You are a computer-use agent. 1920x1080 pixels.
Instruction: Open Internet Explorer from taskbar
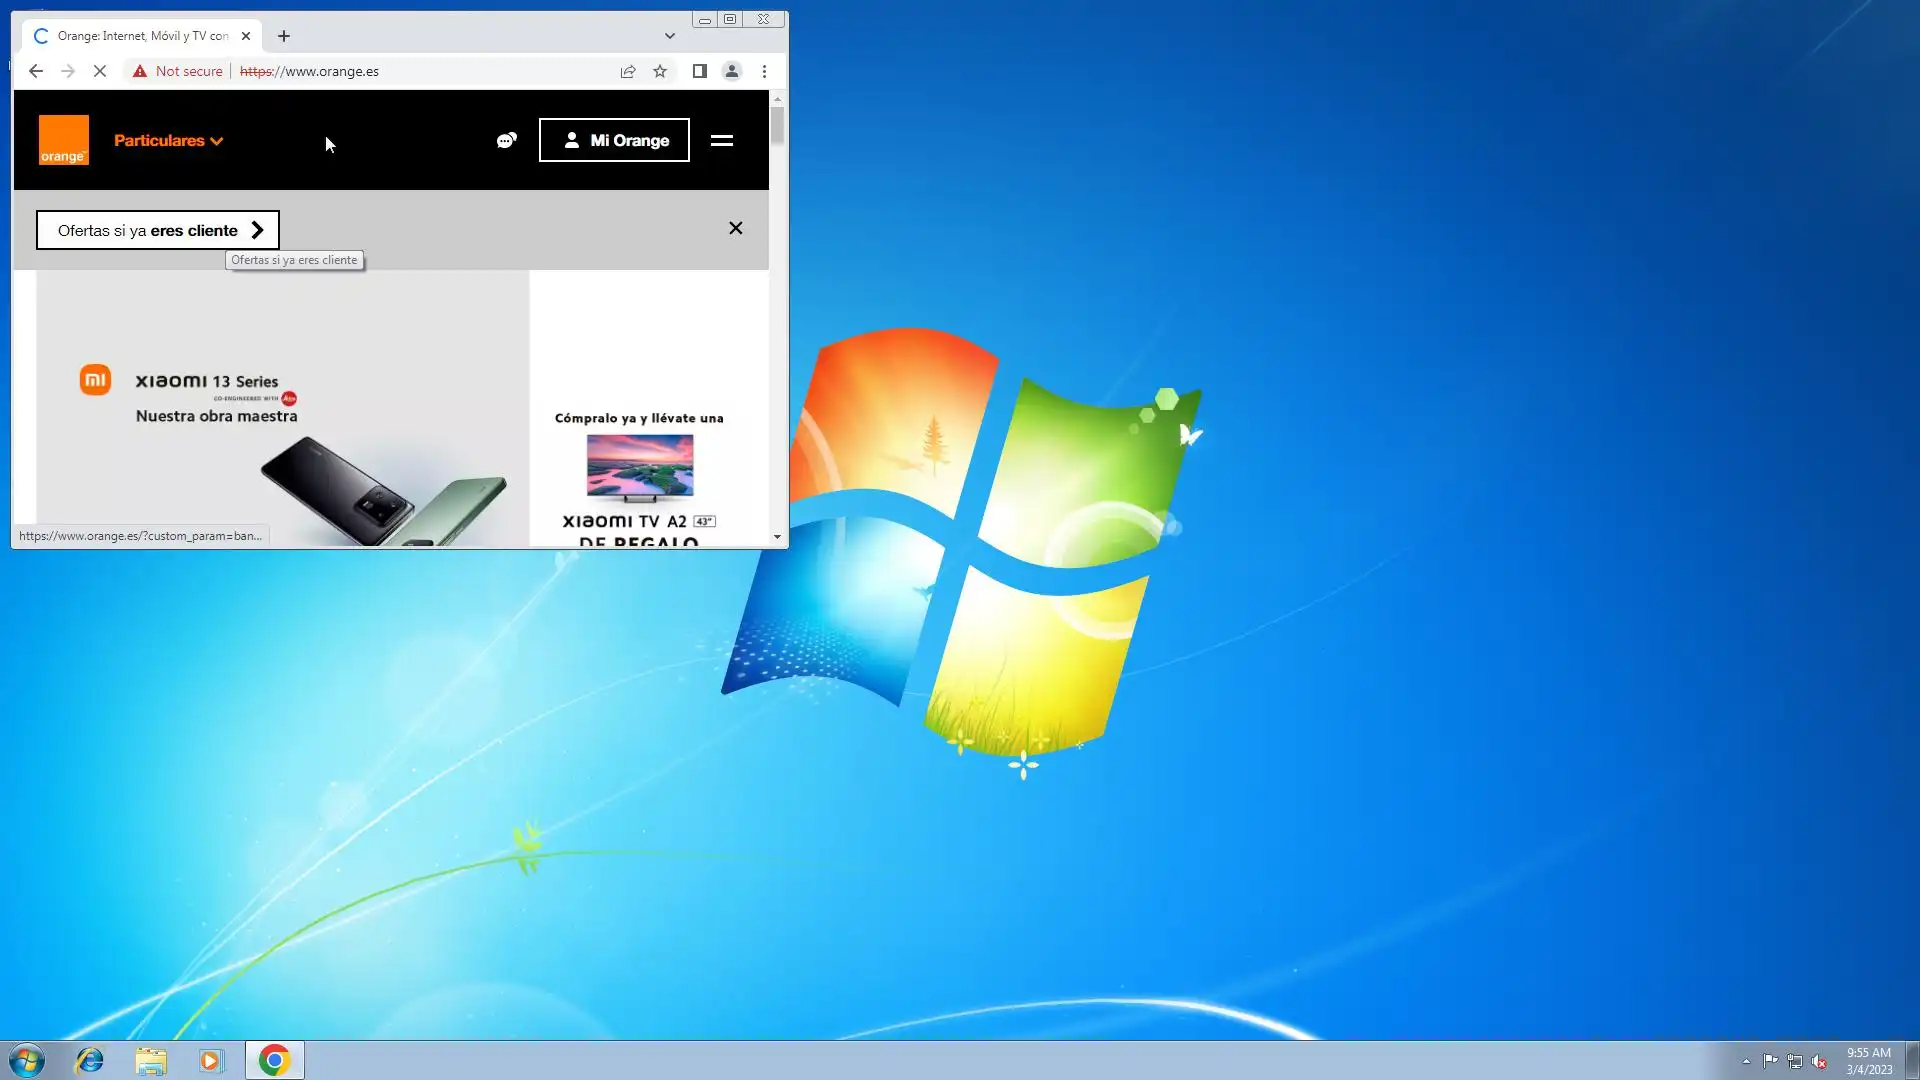[x=90, y=1060]
